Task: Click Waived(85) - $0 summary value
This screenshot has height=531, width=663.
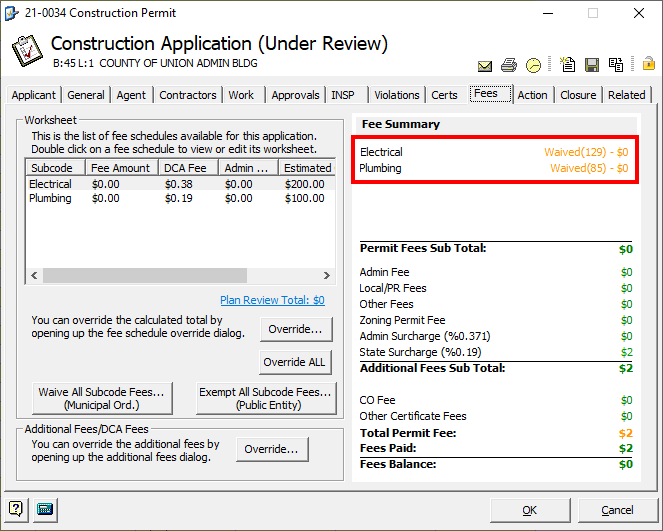Action: click(589, 168)
